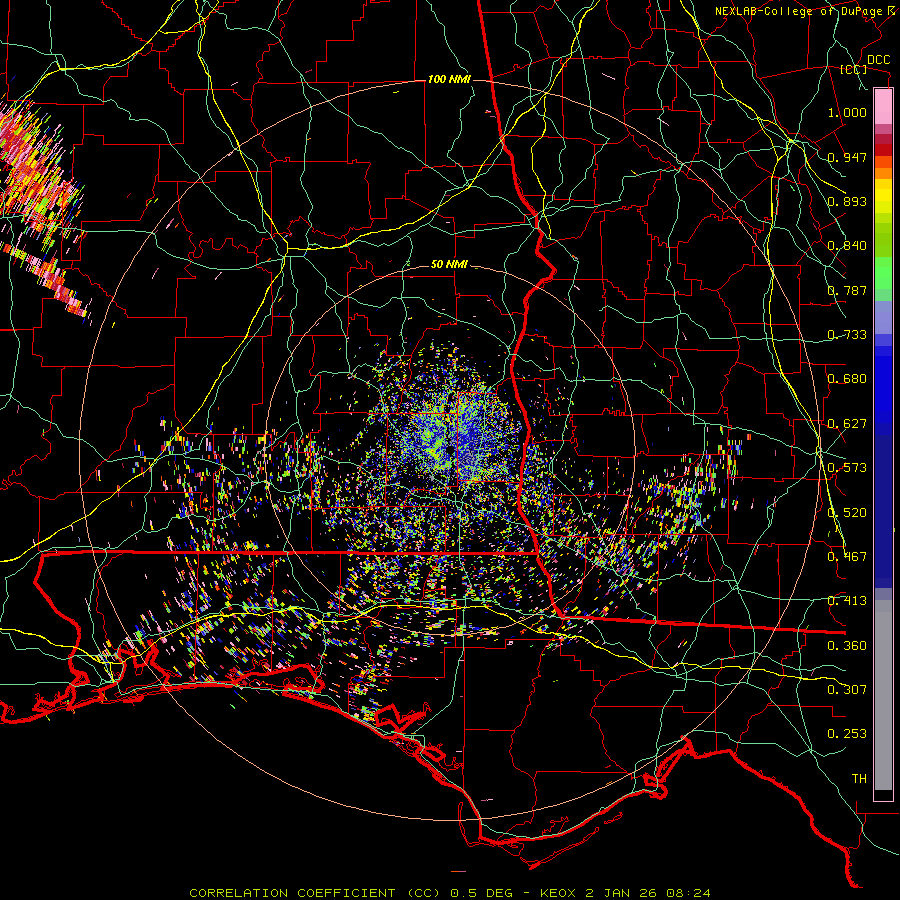This screenshot has width=900, height=900.
Task: Click the 0.360 scale value
Action: click(847, 646)
